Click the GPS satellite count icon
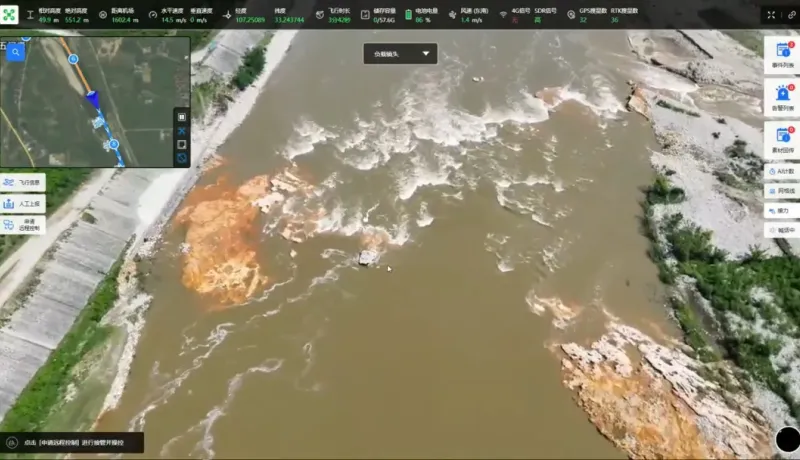800x460 pixels. tap(571, 15)
